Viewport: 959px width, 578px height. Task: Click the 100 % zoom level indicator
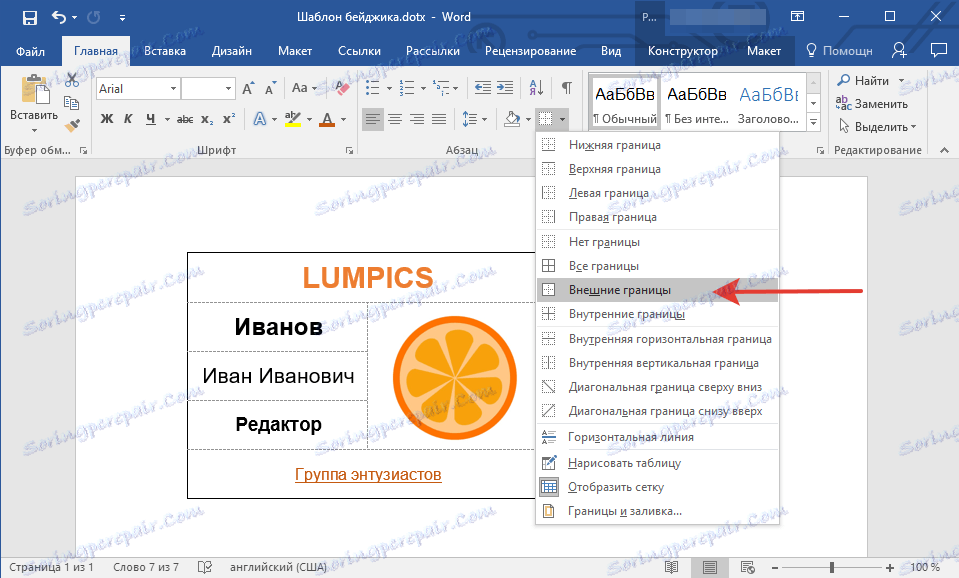point(925,568)
